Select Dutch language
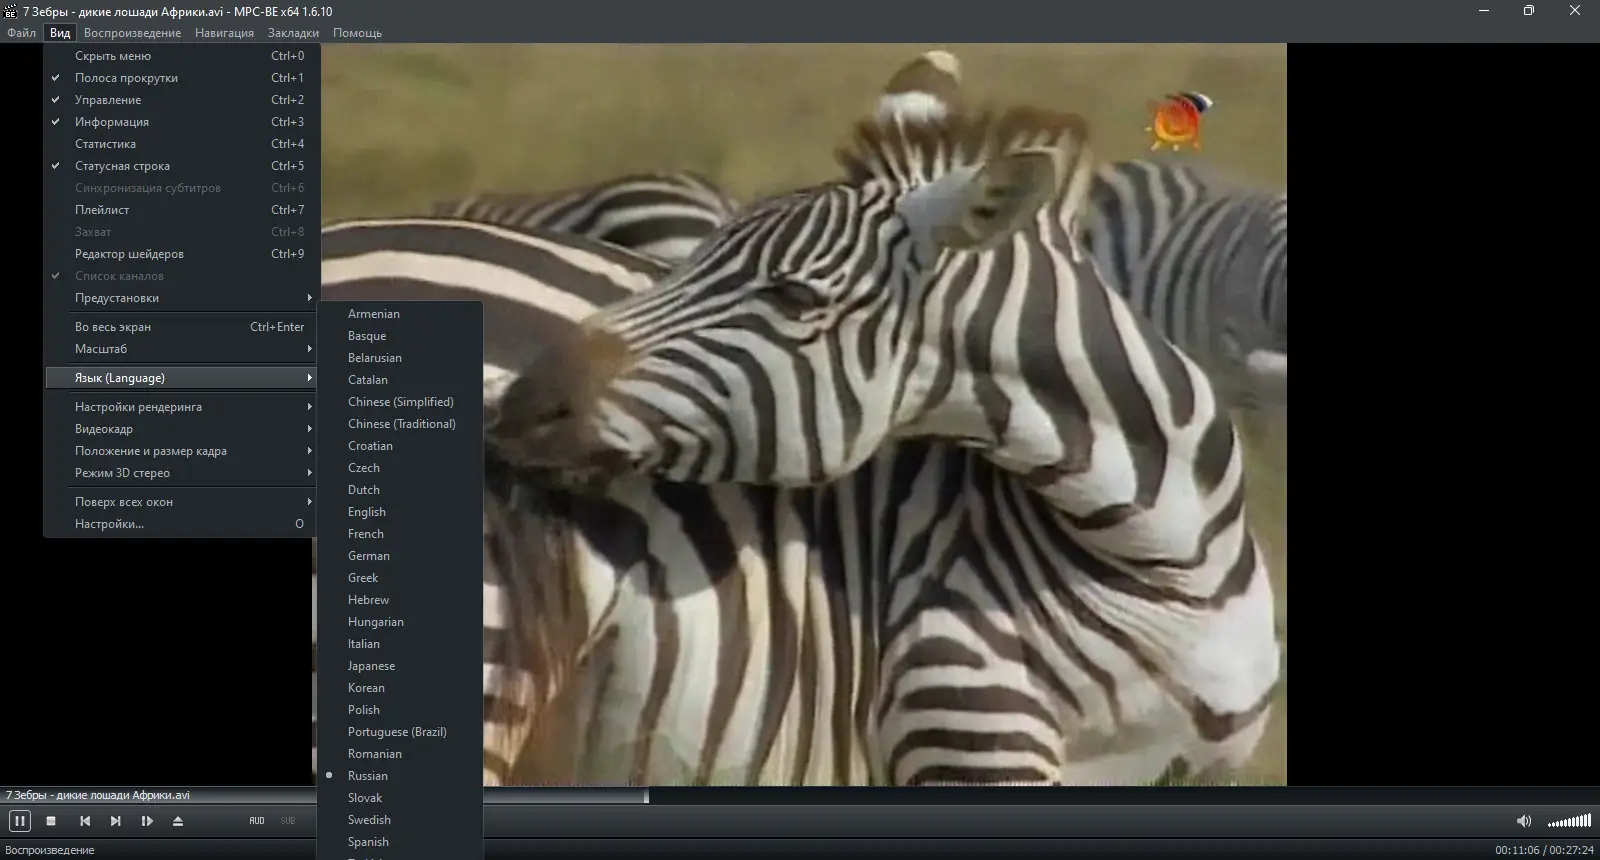 [400, 490]
